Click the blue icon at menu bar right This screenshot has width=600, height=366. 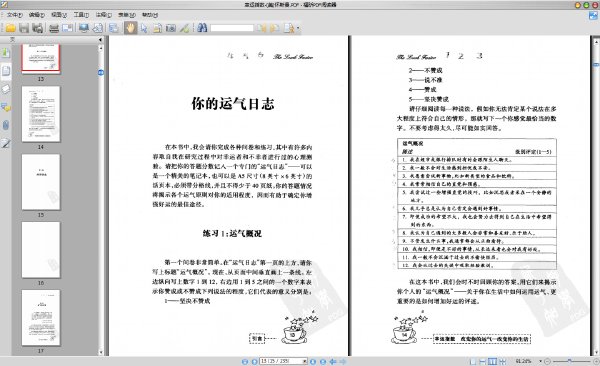pos(593,16)
